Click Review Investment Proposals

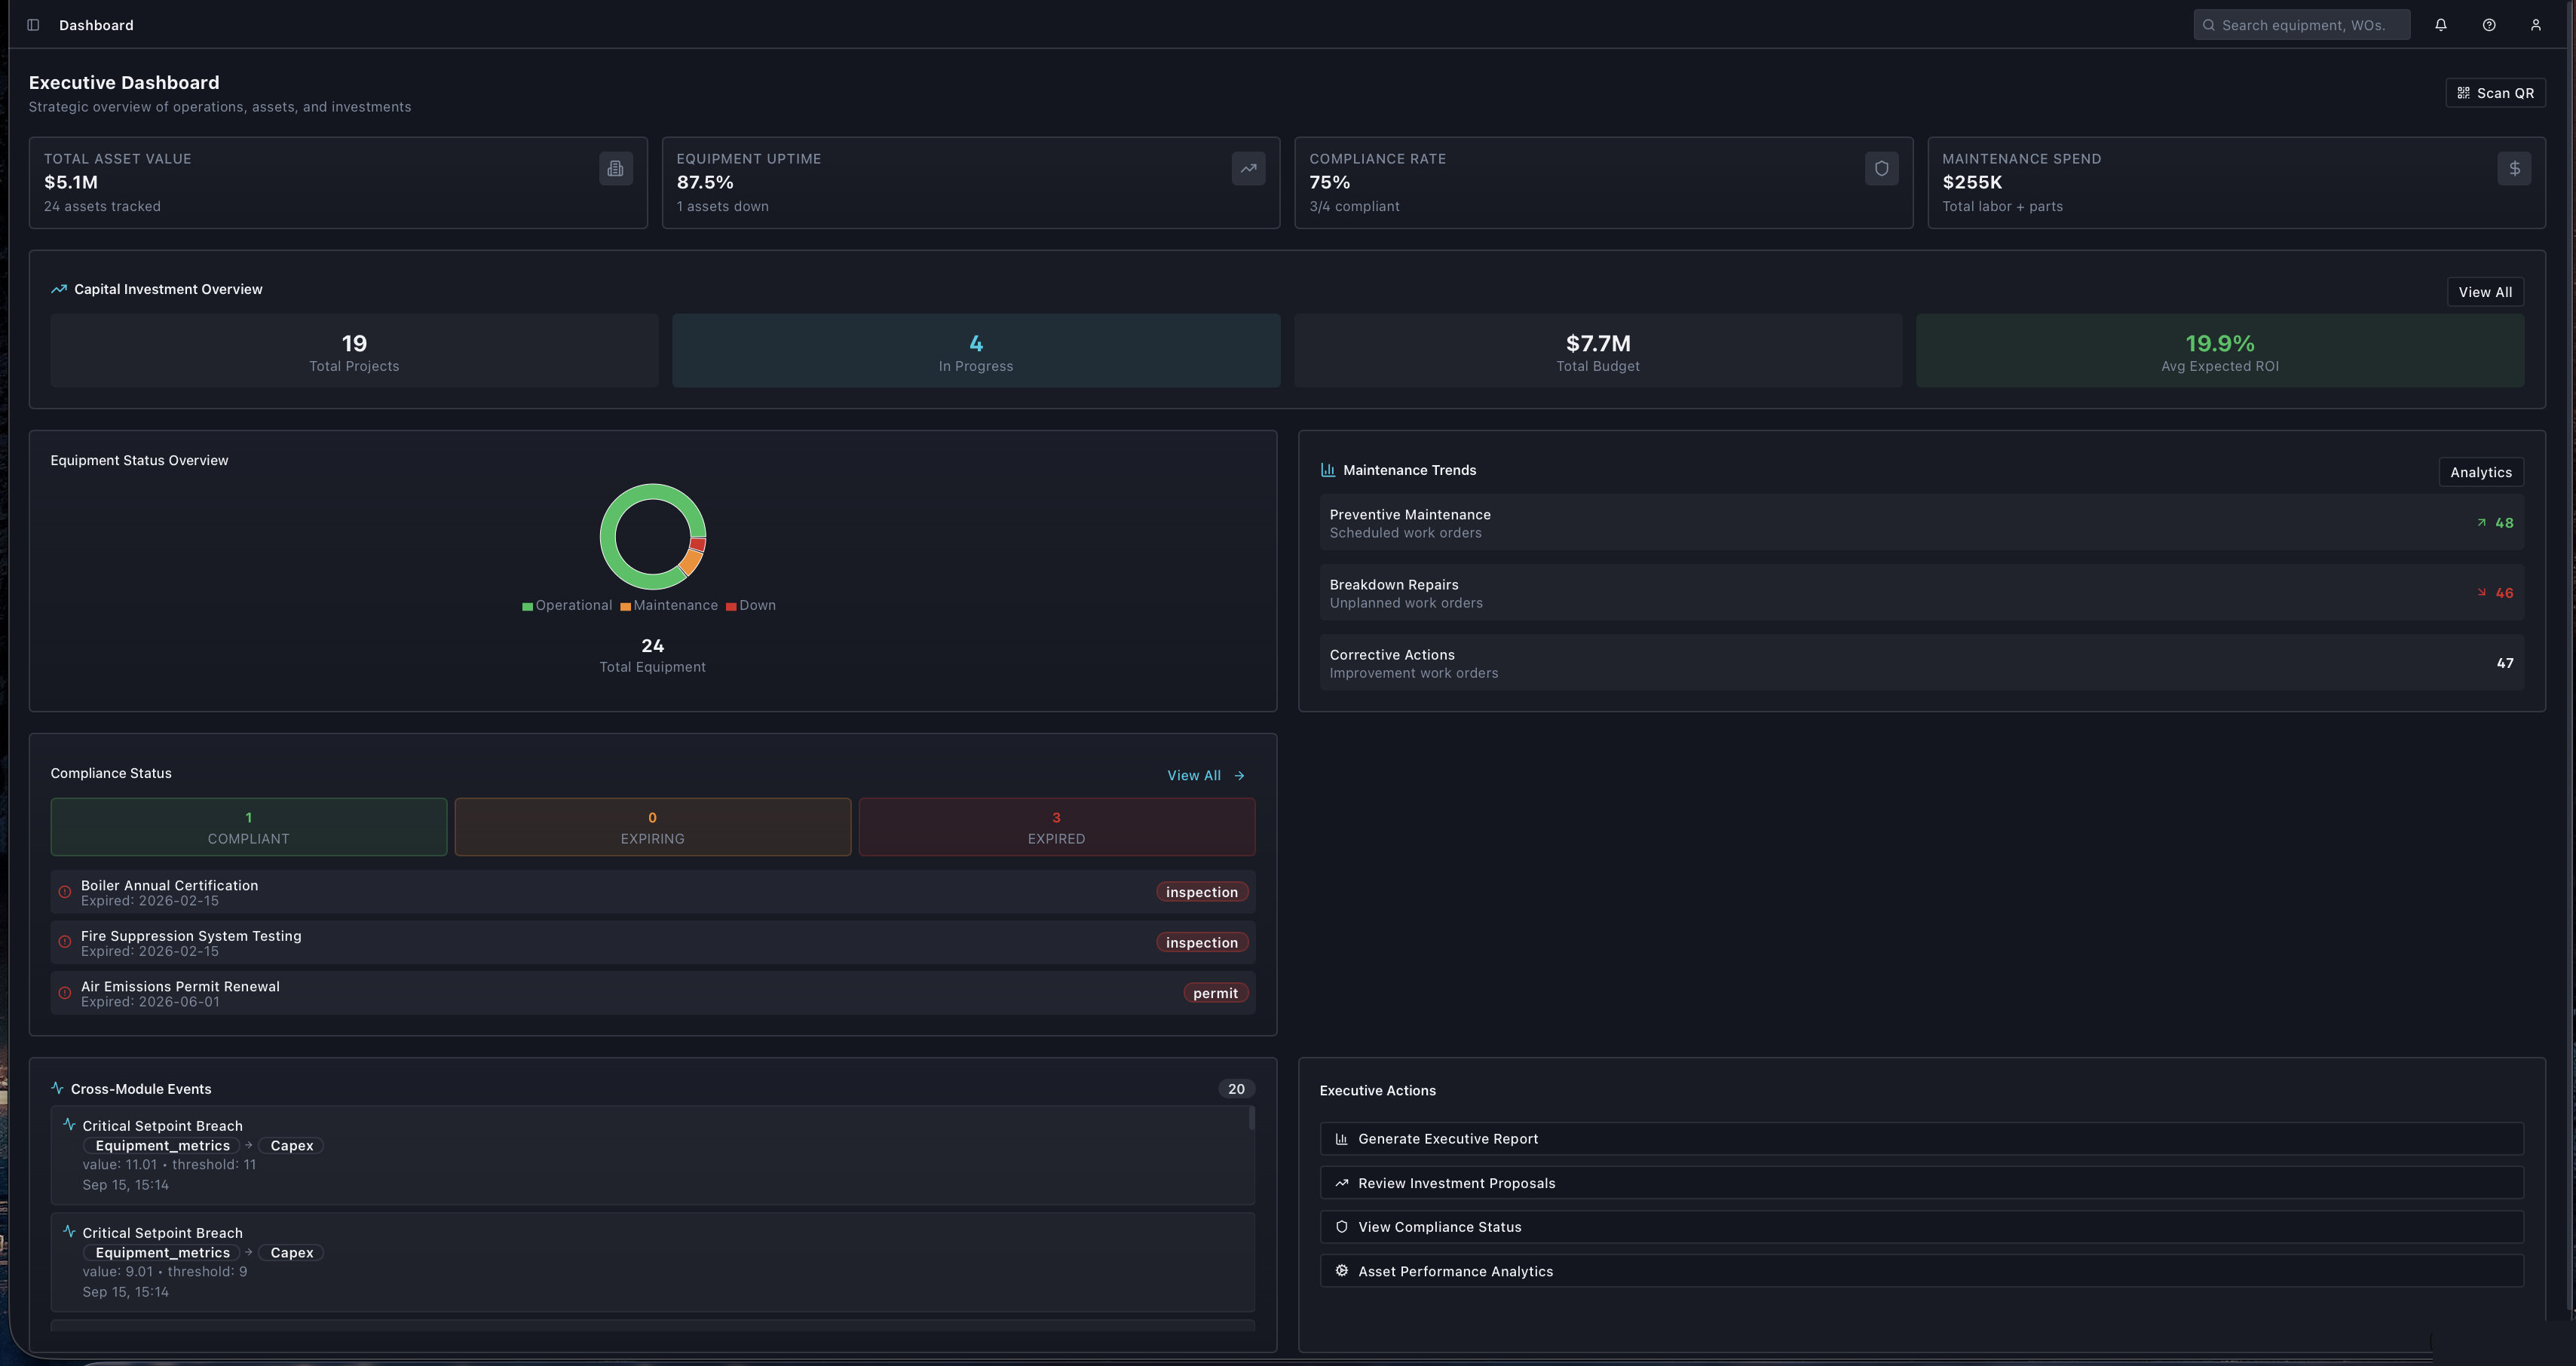pos(1921,1183)
